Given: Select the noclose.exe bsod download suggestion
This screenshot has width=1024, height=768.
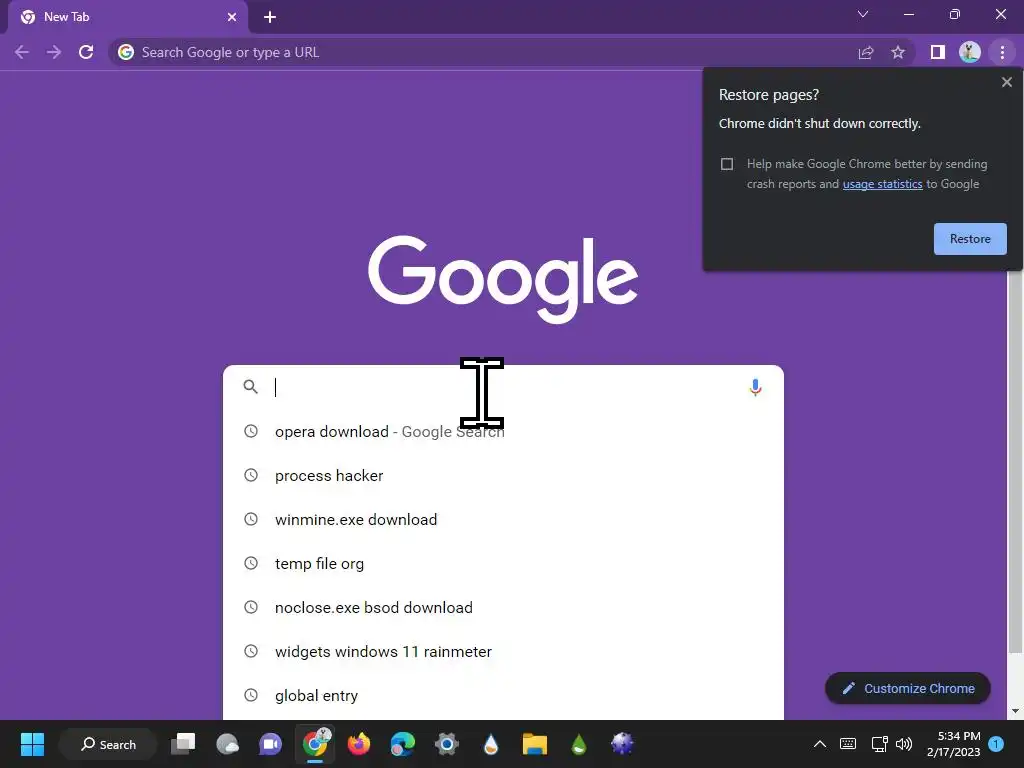Looking at the screenshot, I should [503, 607].
